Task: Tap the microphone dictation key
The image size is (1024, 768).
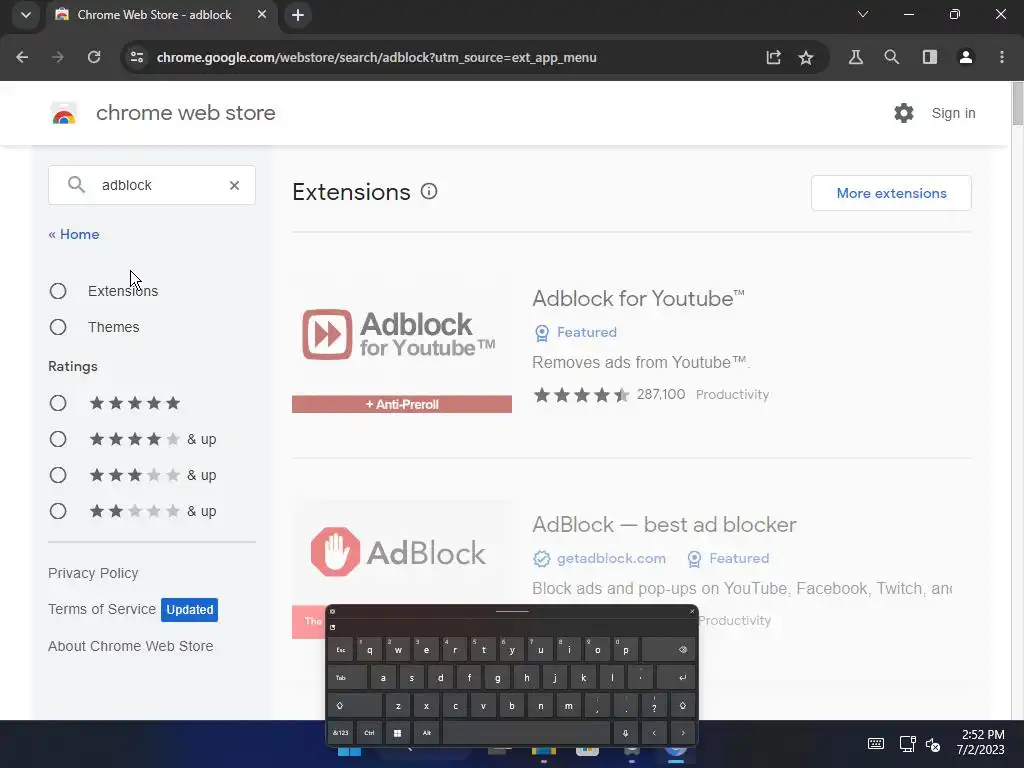Action: (625, 733)
